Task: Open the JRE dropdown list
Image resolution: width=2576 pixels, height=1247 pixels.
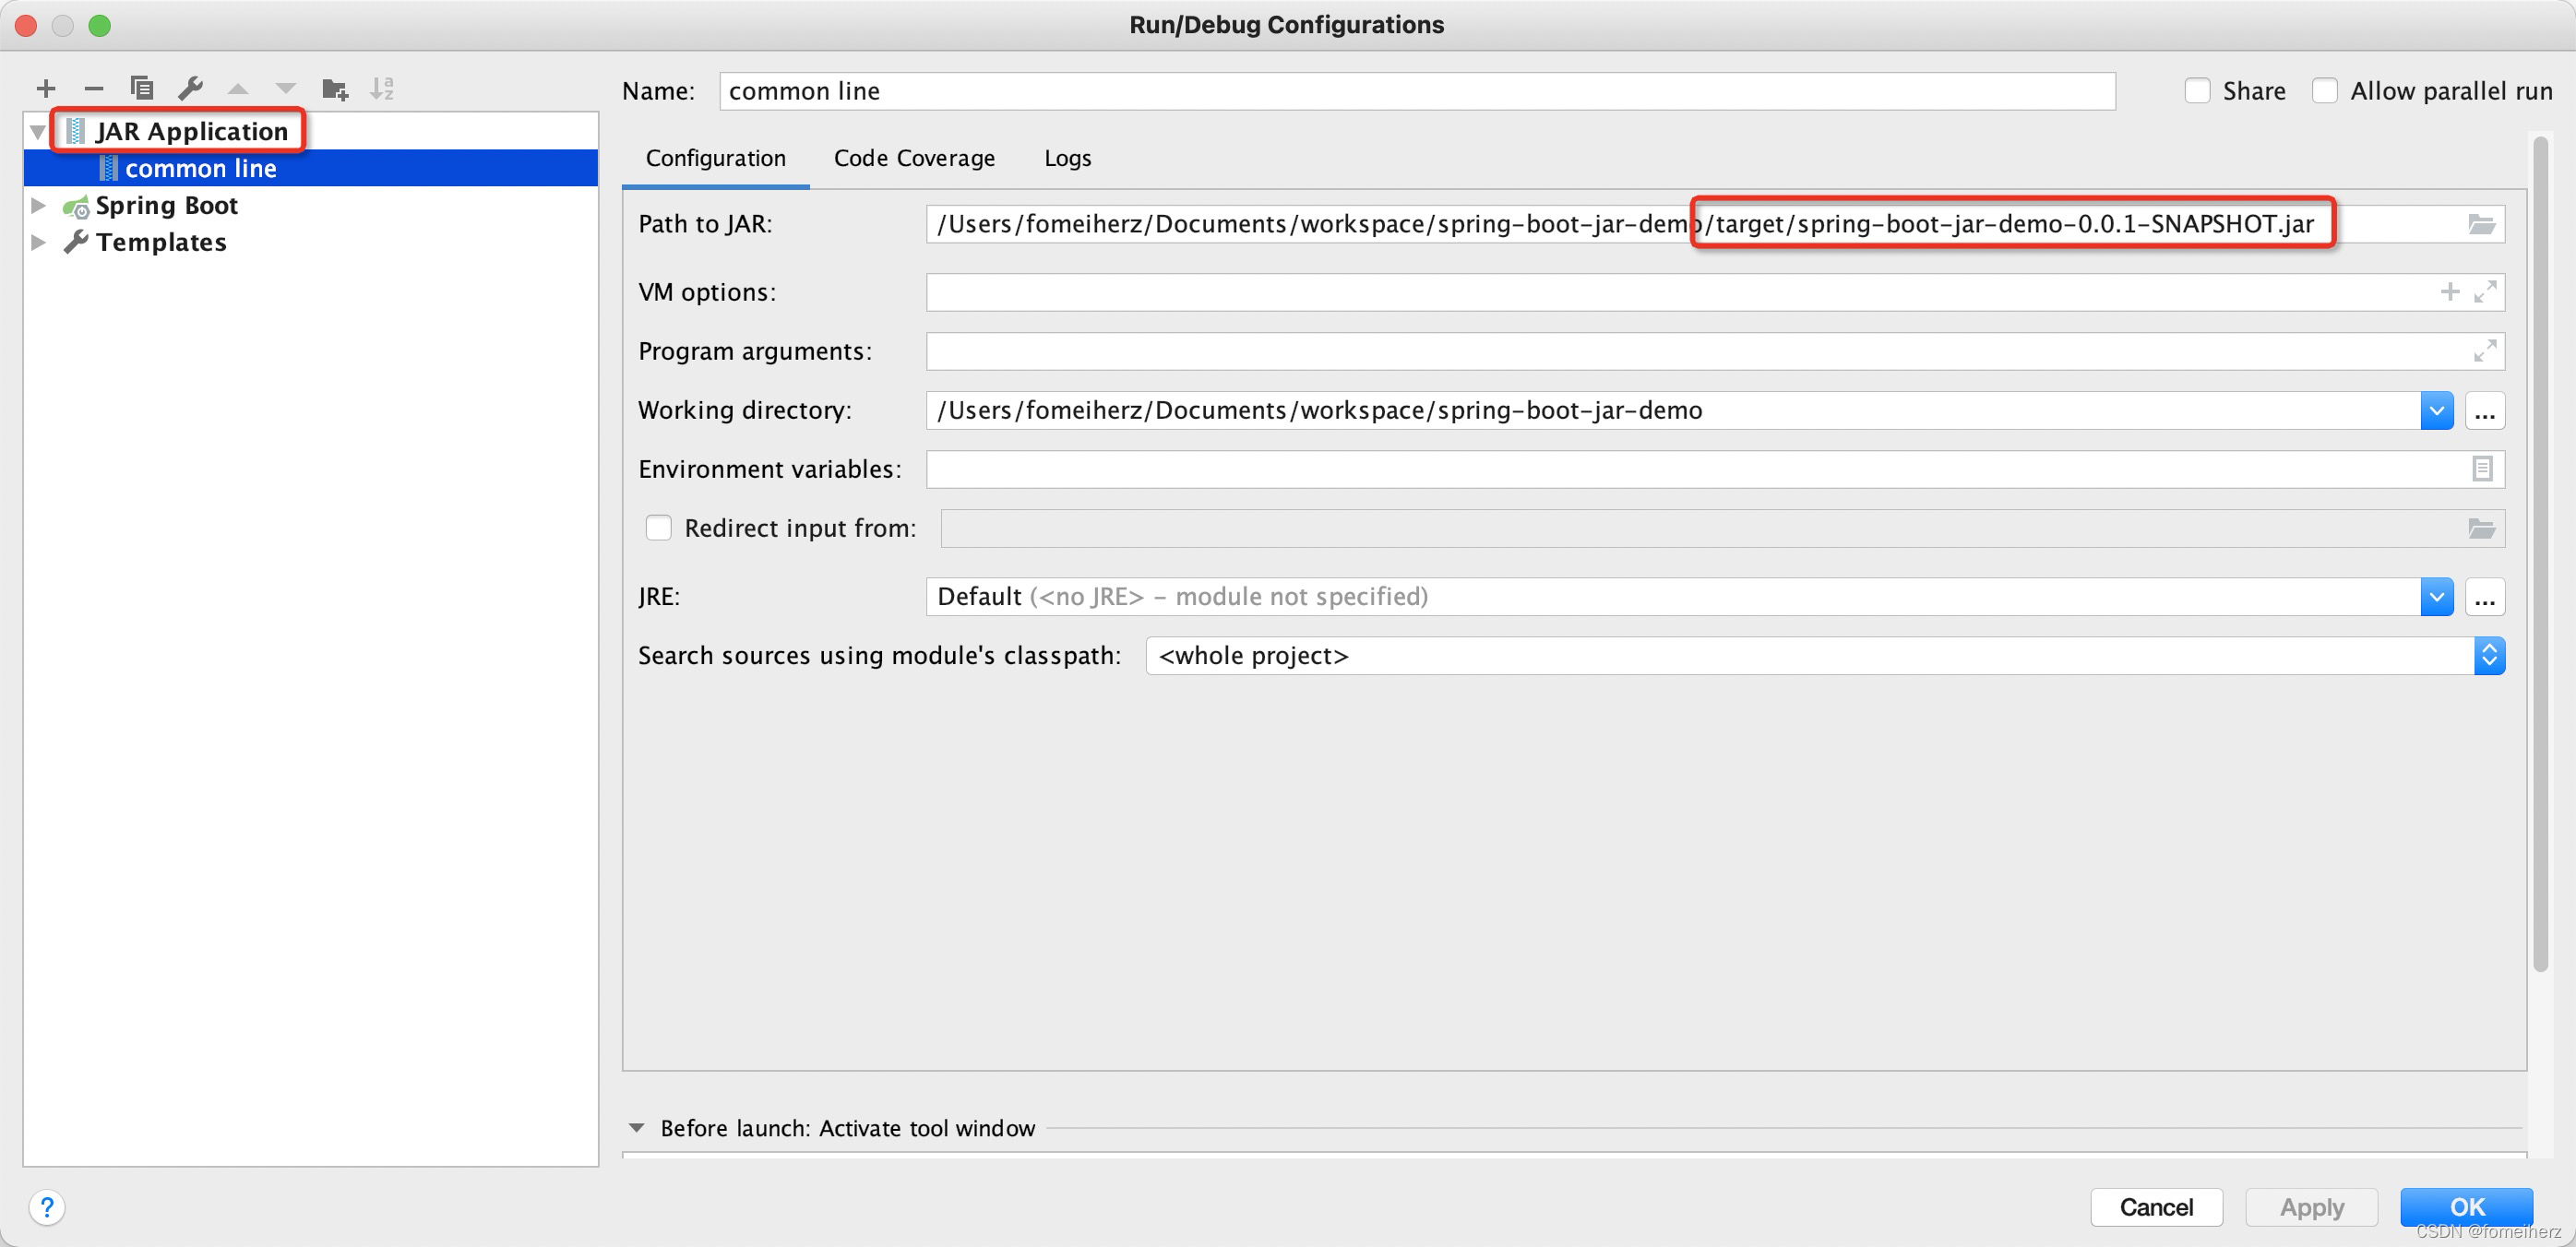Action: coord(2437,597)
